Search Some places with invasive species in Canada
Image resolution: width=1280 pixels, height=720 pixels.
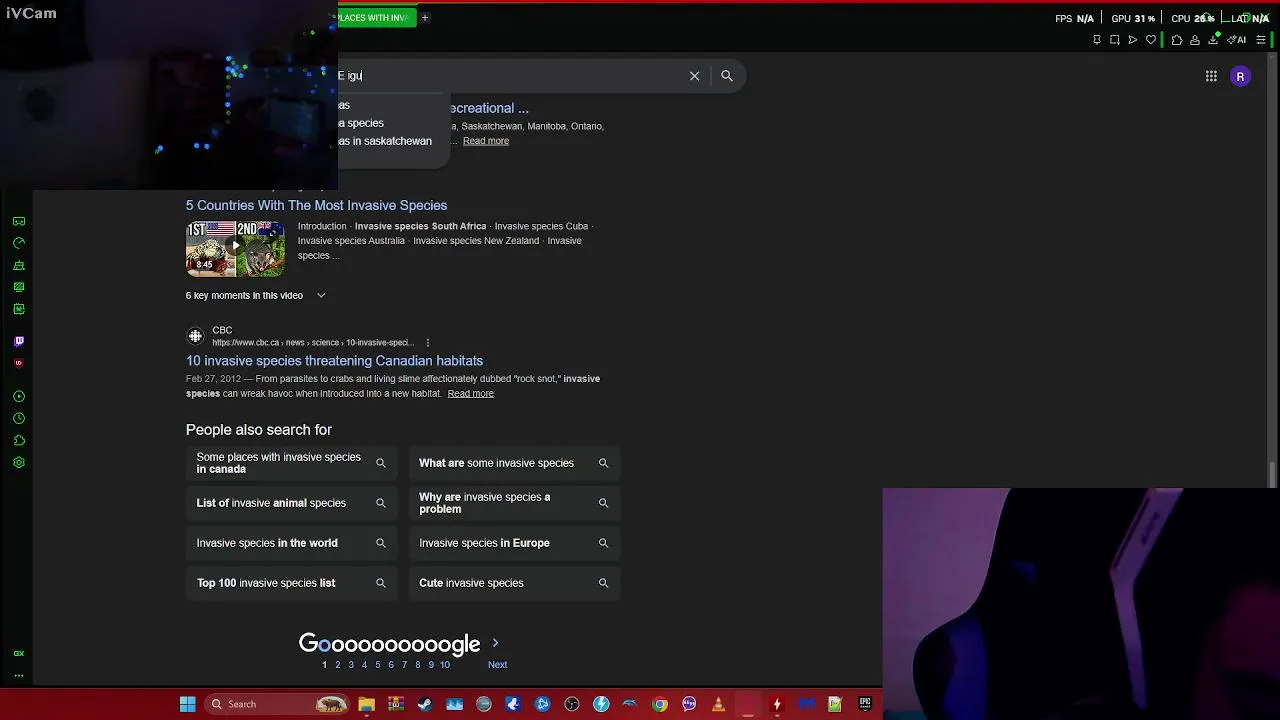[291, 463]
